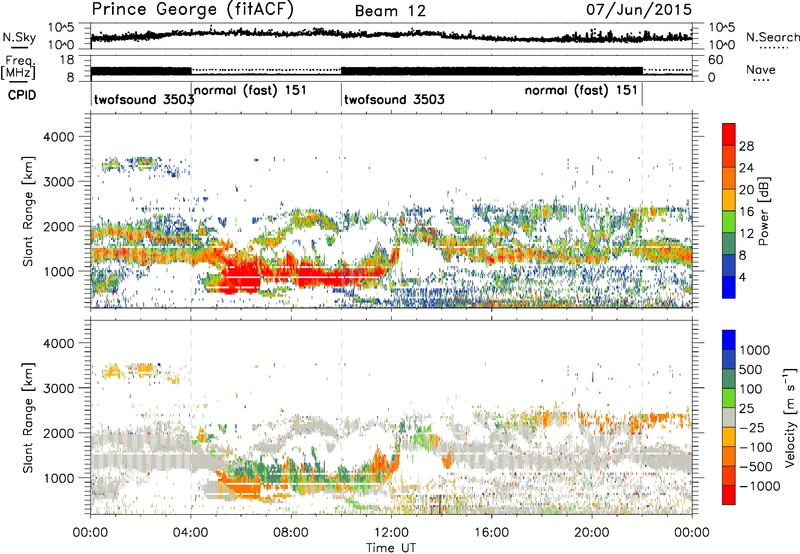Image resolution: width=800 pixels, height=554 pixels.
Task: Click the 'Beam 12' label
Action: [x=390, y=11]
